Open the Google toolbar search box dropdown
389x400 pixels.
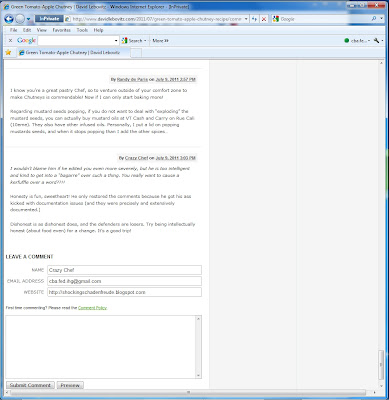[x=116, y=41]
